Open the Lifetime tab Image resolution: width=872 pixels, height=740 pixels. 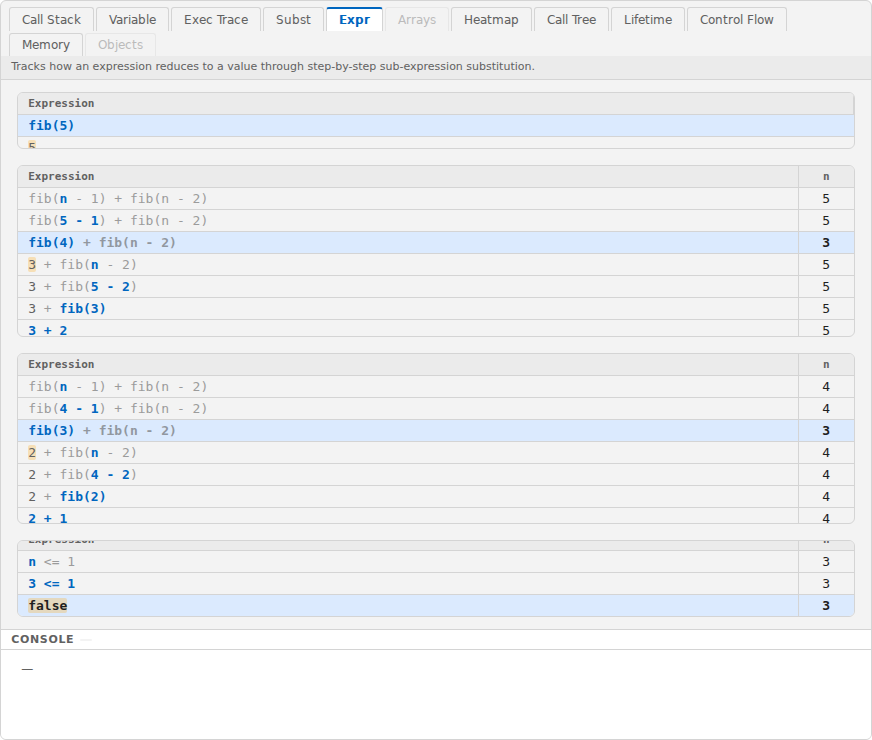[647, 19]
